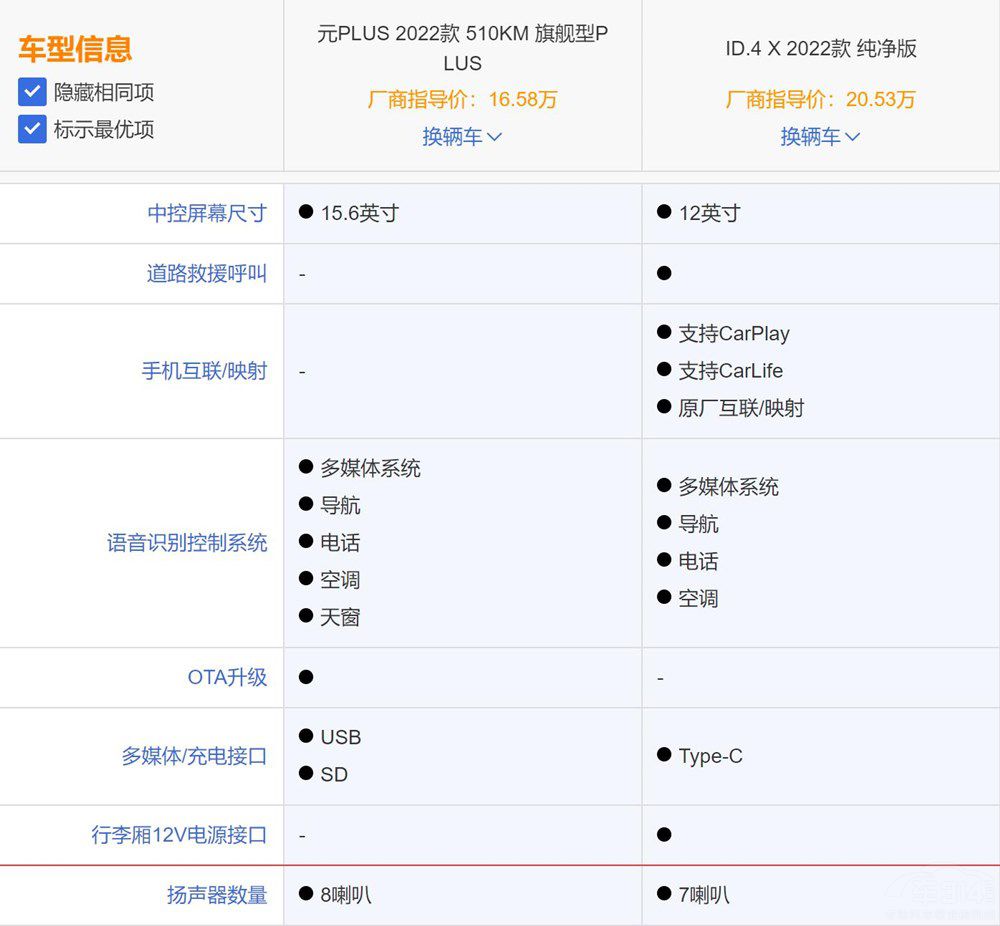Click the 车型信息 heading
This screenshot has width=1000, height=926.
point(75,49)
